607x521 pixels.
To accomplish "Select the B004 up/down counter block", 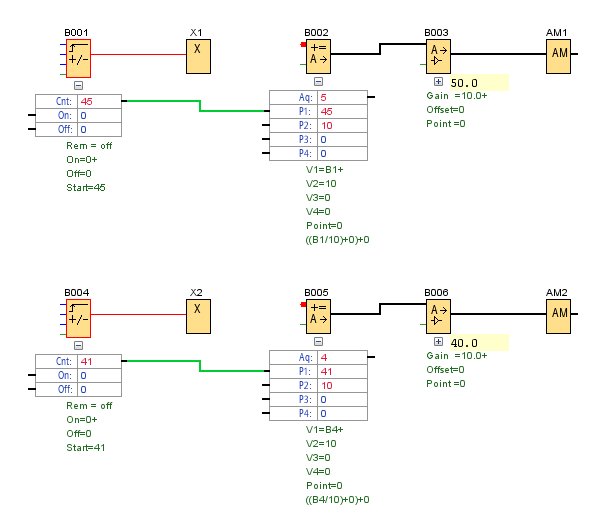I will tap(78, 318).
